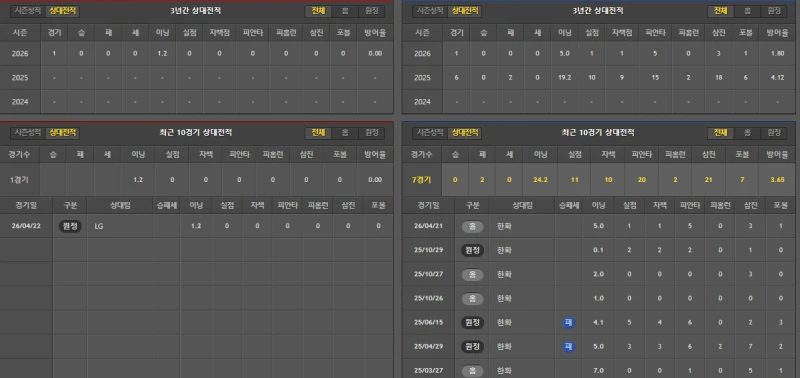This screenshot has width=800, height=378.
Task: Choose 원정 filter in right 3년간 상대전적 panel
Action: (773, 11)
